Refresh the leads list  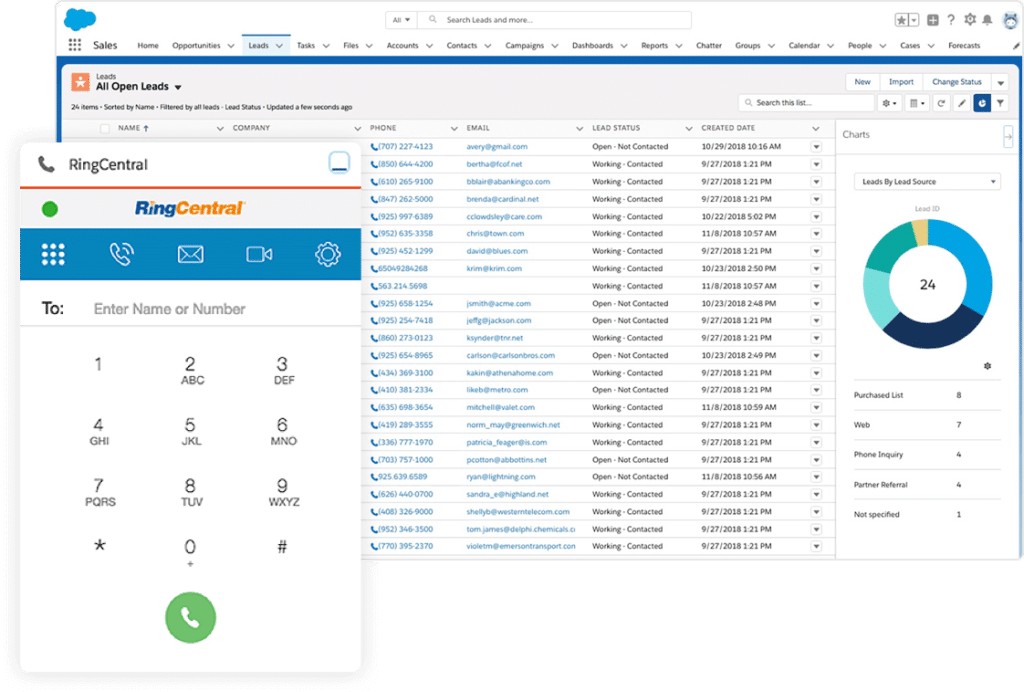(x=941, y=103)
